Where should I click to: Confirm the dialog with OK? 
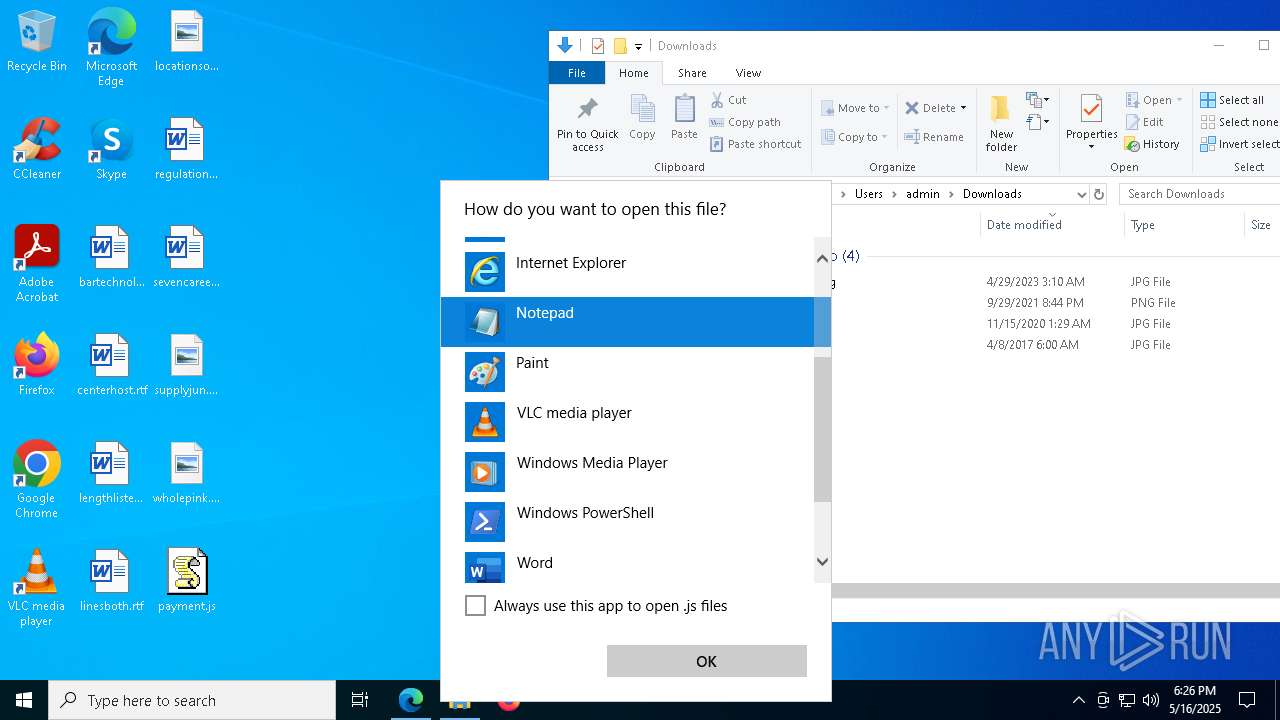click(x=706, y=661)
